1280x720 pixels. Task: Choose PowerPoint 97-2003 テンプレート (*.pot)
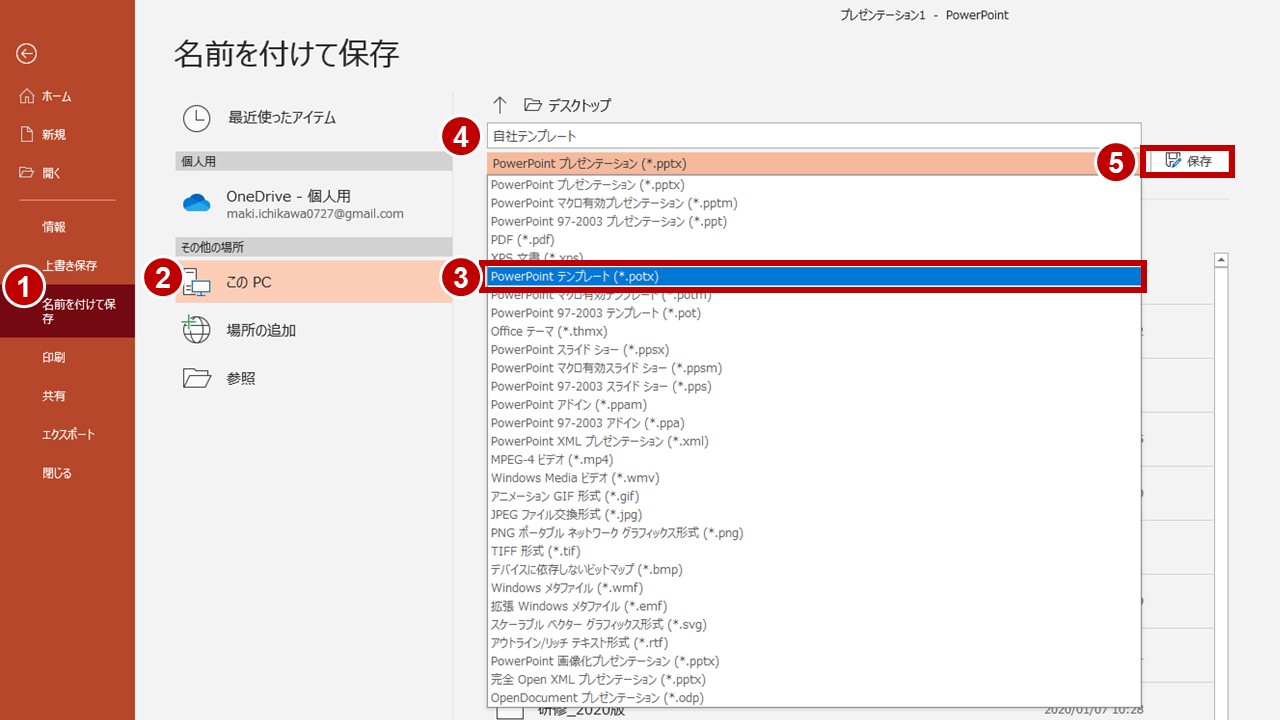(814, 313)
